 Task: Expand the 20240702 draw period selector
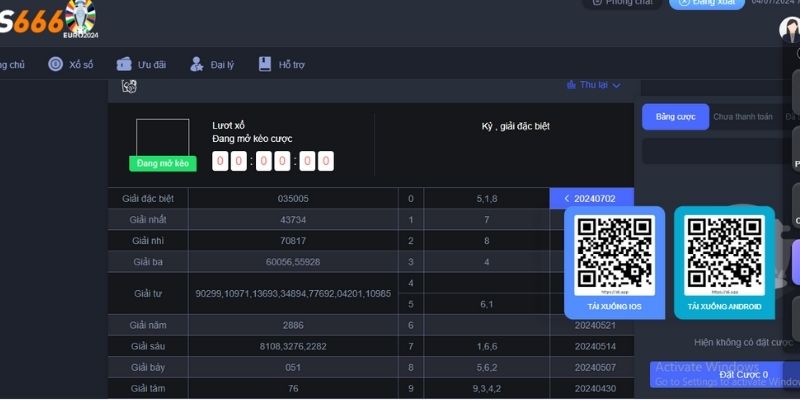(591, 199)
